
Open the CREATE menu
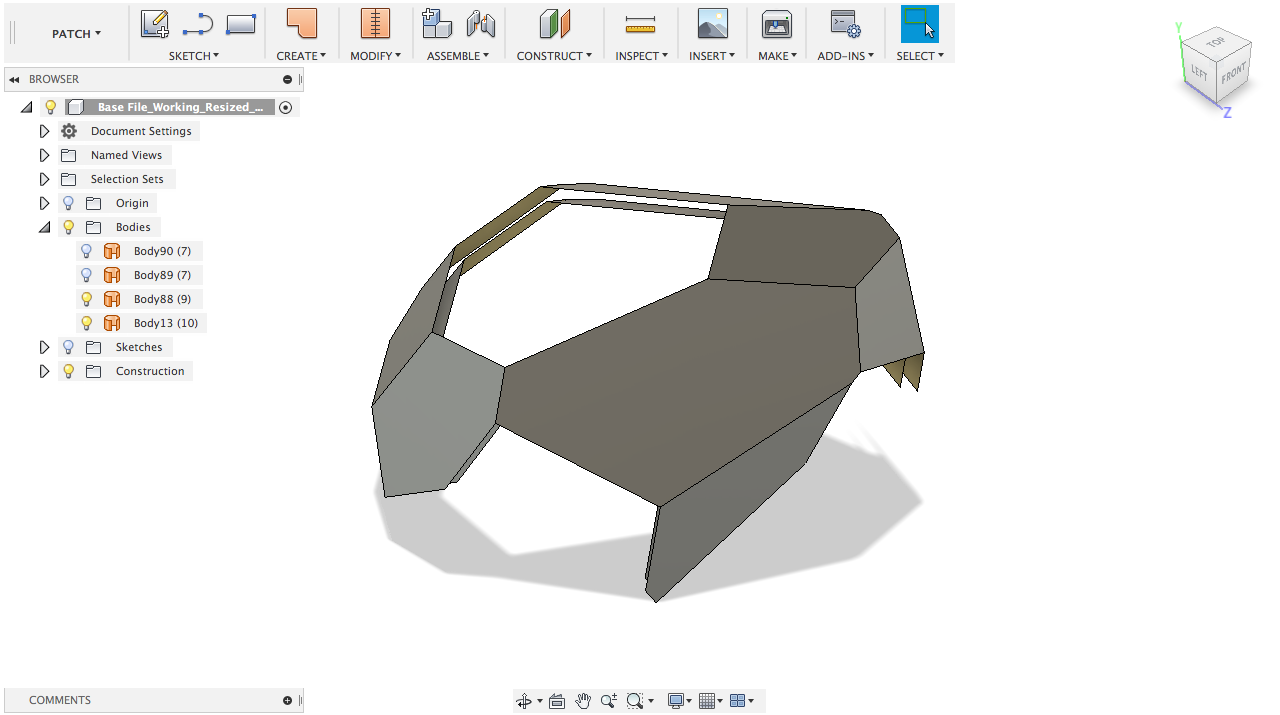click(x=301, y=56)
